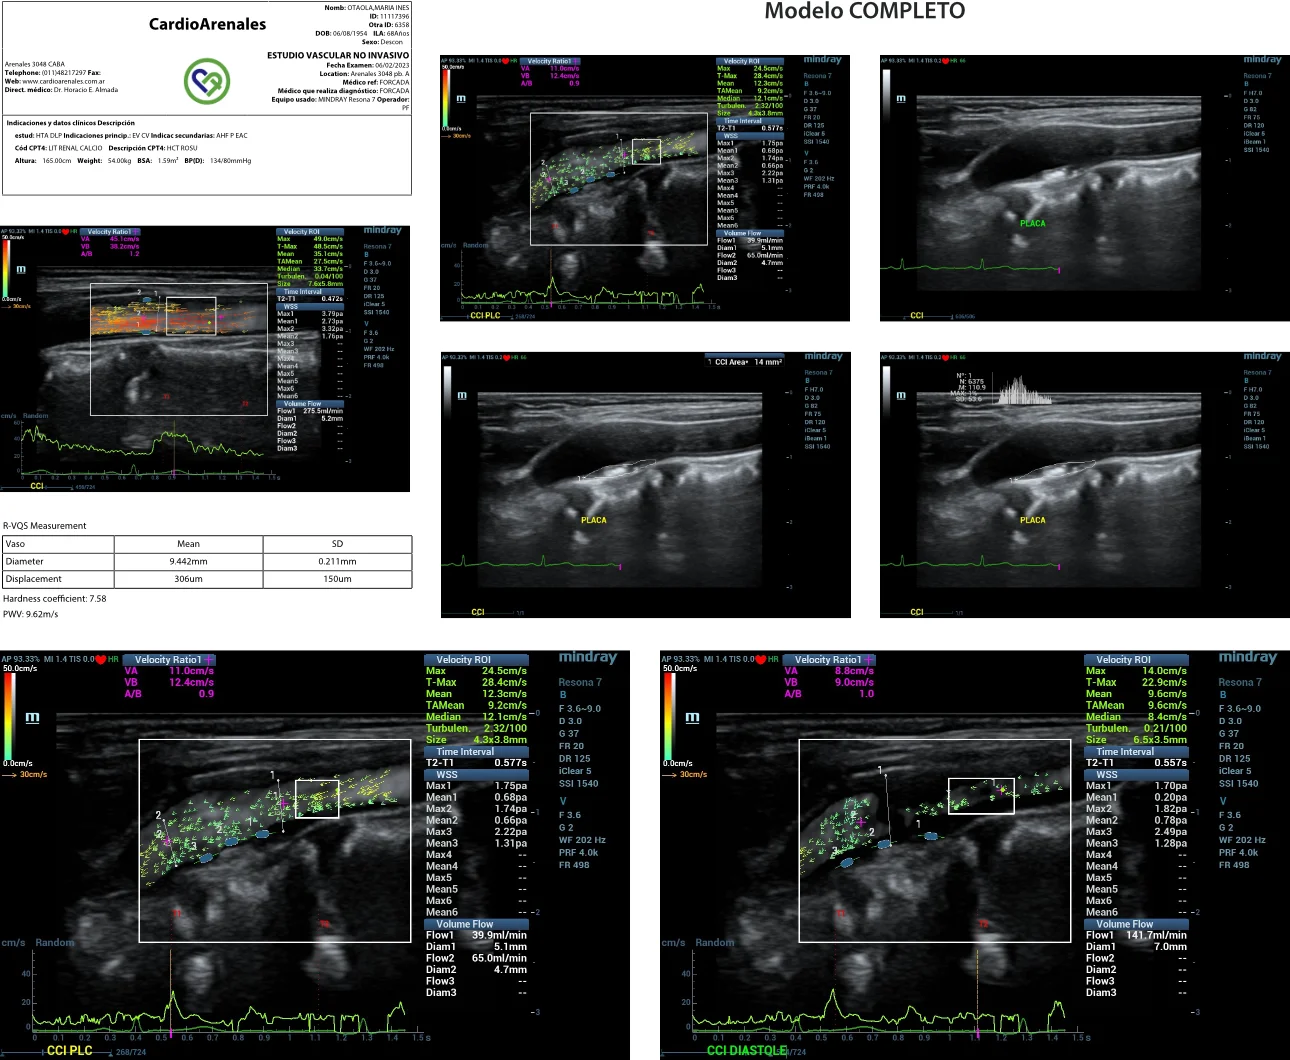Open the color Doppler image showing 275.5ml/min flow
Viewport: 1290px width, 1060px height.
point(205,358)
